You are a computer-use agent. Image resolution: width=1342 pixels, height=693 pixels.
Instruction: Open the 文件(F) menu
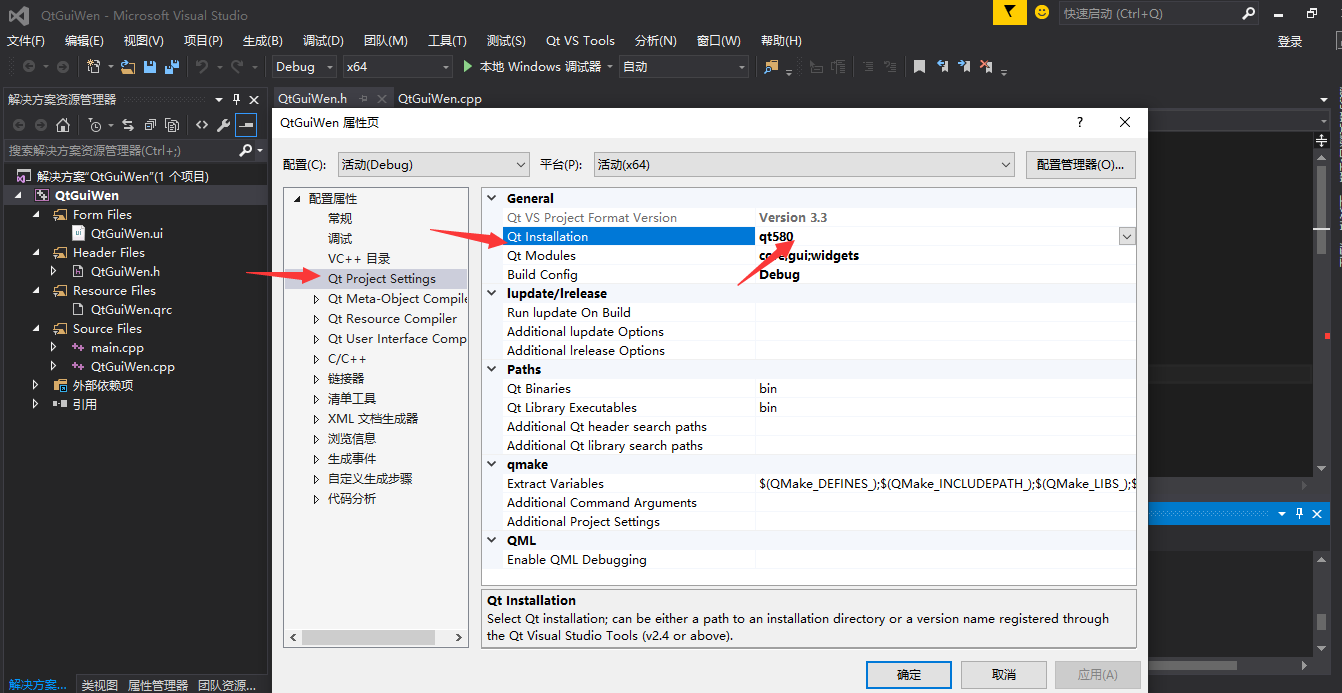coord(26,41)
